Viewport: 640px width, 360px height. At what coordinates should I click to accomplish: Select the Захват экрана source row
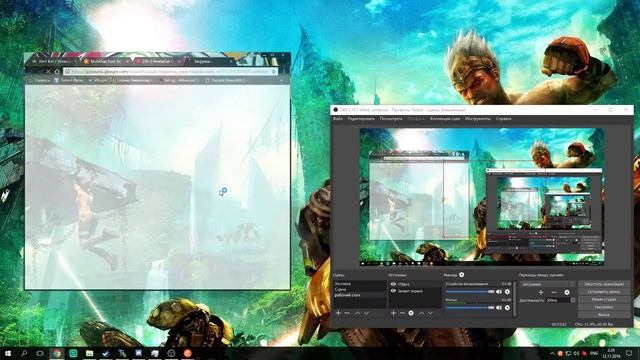point(415,291)
